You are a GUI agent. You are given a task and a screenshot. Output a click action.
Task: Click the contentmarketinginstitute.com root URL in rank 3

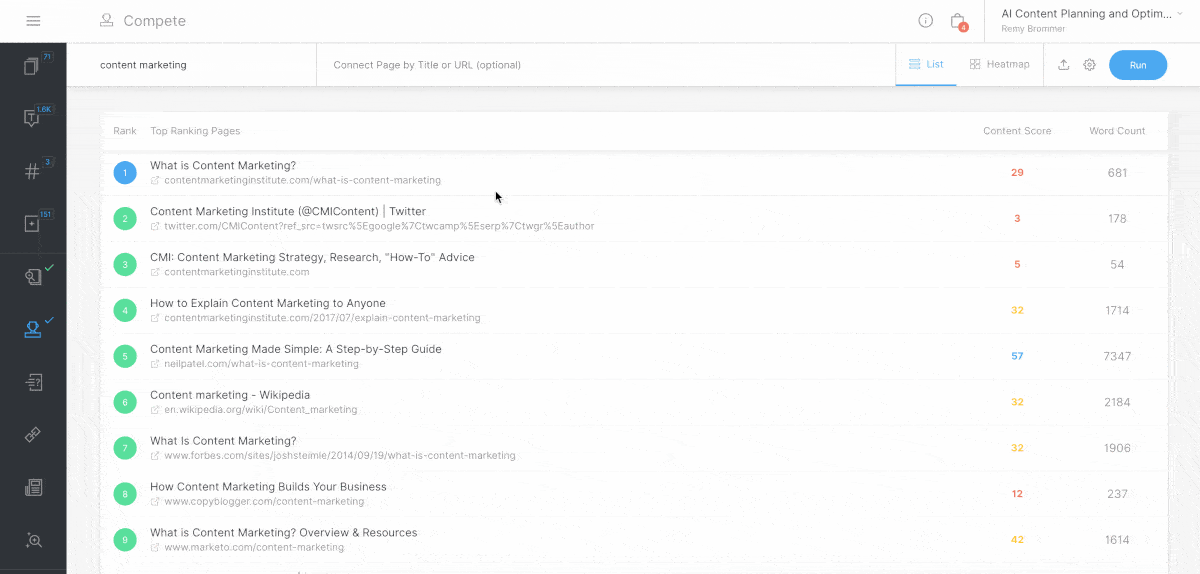coord(237,272)
